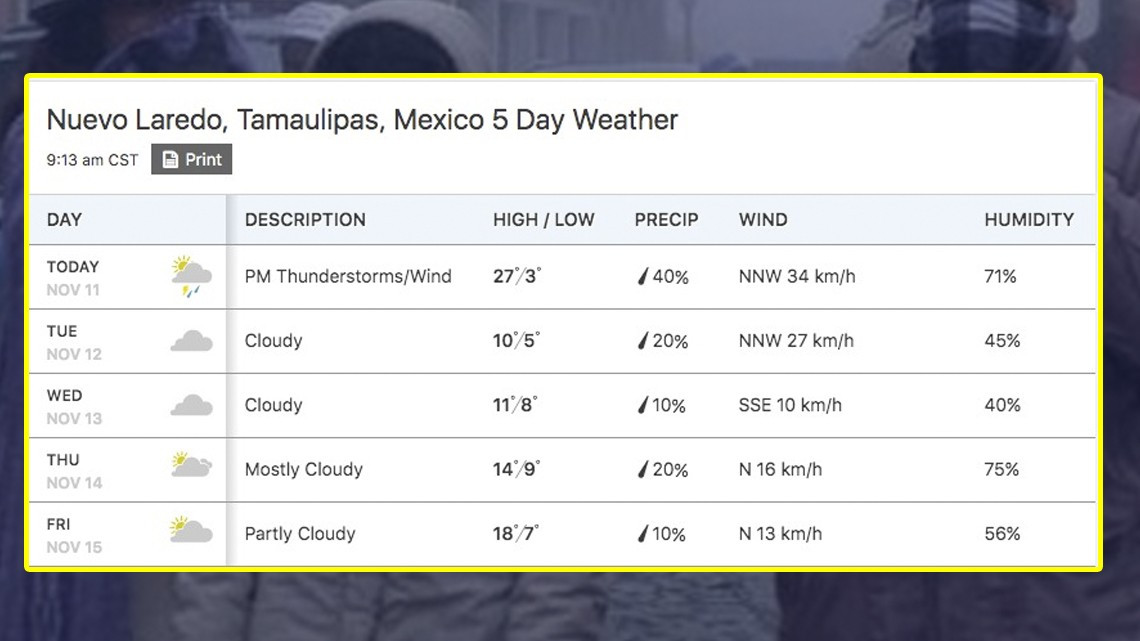Click the 9:13 am CST timestamp
Viewport: 1140px width, 641px height.
click(x=91, y=158)
